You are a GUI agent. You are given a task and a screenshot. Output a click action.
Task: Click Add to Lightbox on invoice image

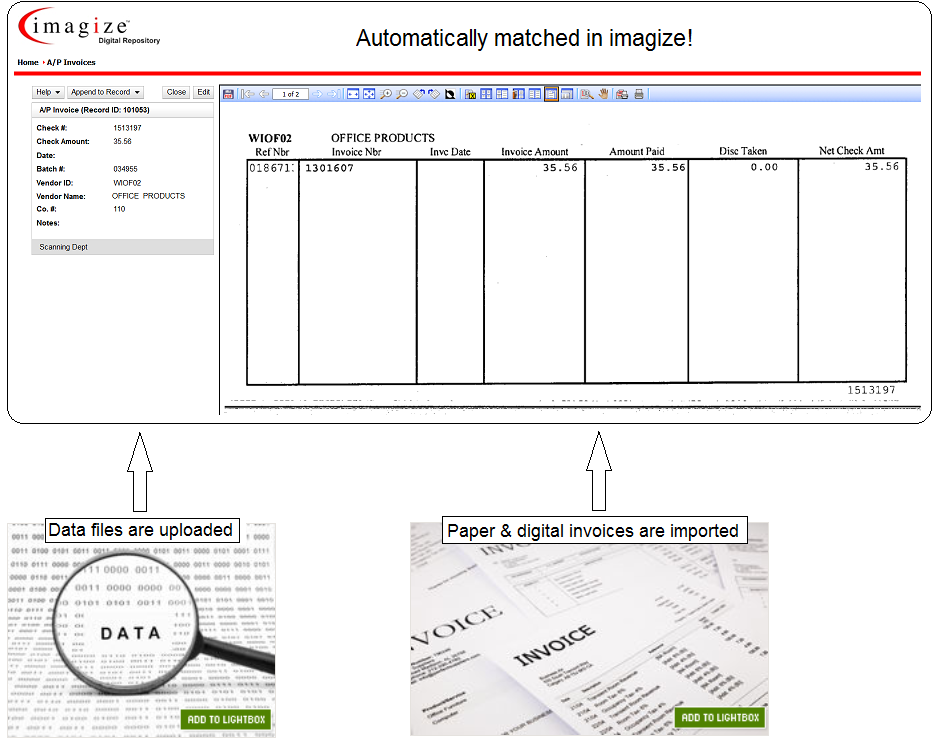coord(720,718)
